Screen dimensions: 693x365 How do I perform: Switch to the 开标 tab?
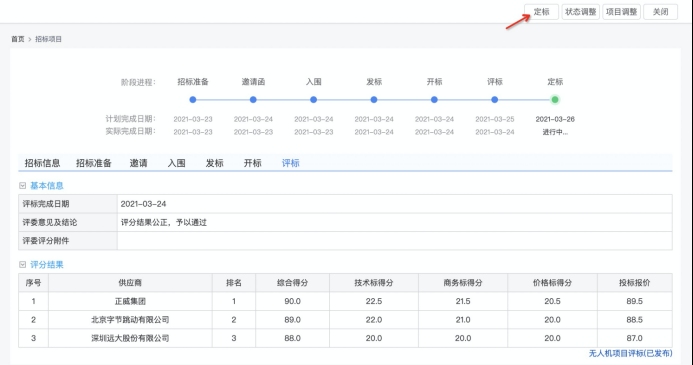(x=253, y=163)
